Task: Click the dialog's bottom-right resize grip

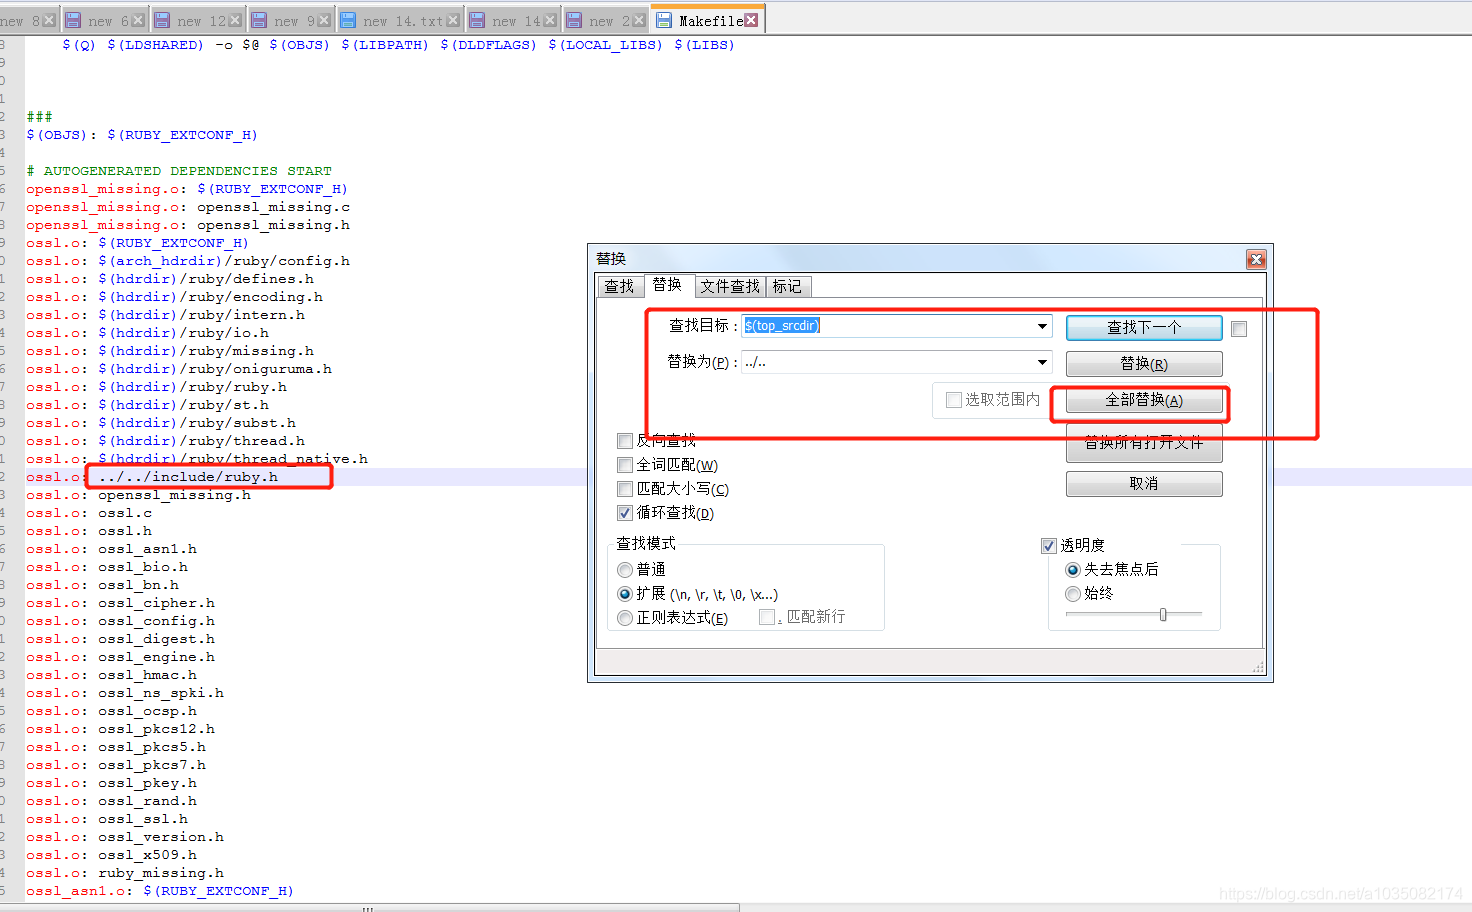Action: tap(1258, 667)
